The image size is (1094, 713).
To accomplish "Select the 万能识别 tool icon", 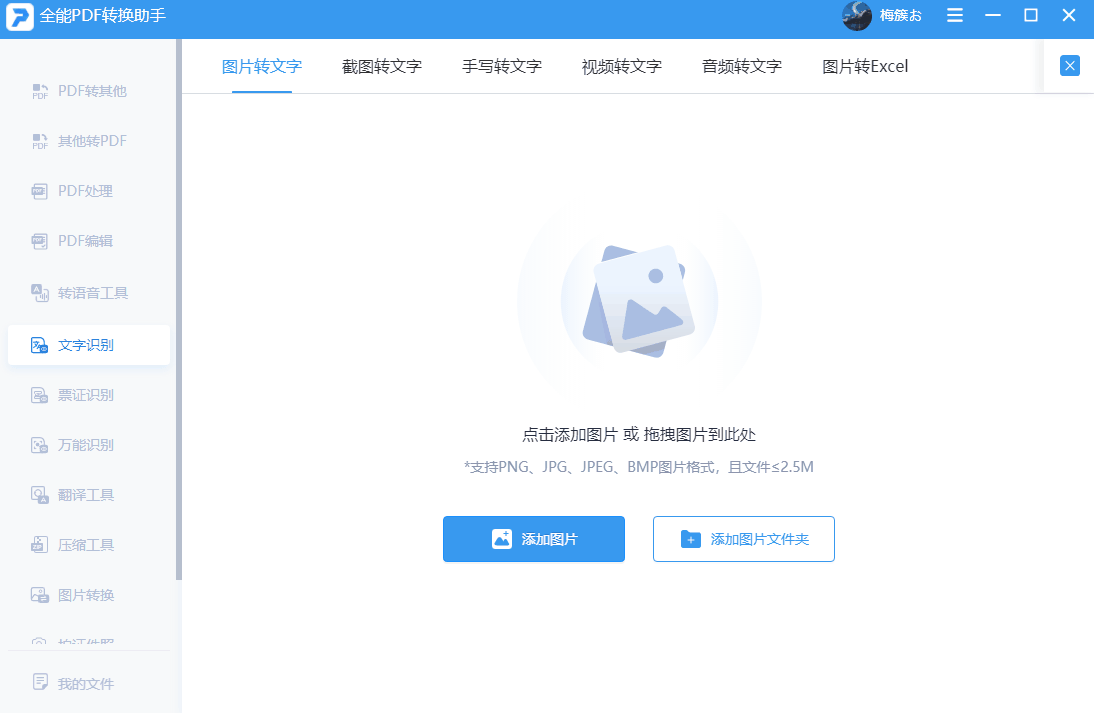I will tap(78, 444).
